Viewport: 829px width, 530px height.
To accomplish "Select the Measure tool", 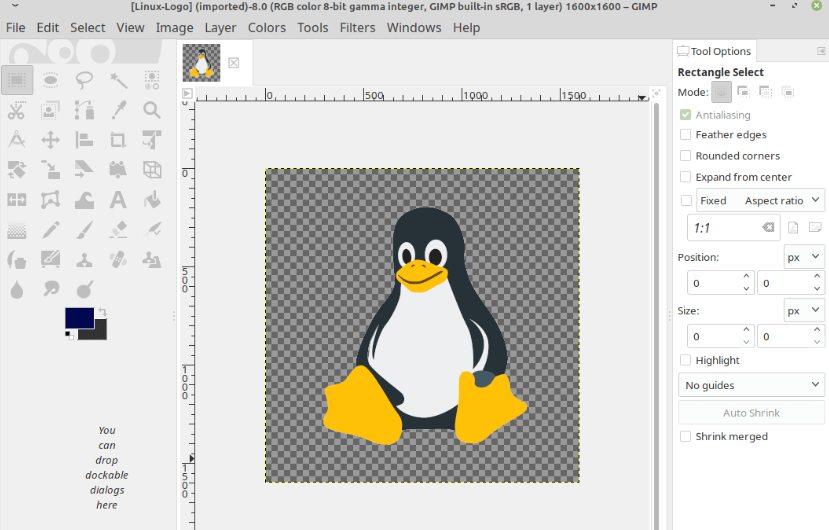I will 17,140.
